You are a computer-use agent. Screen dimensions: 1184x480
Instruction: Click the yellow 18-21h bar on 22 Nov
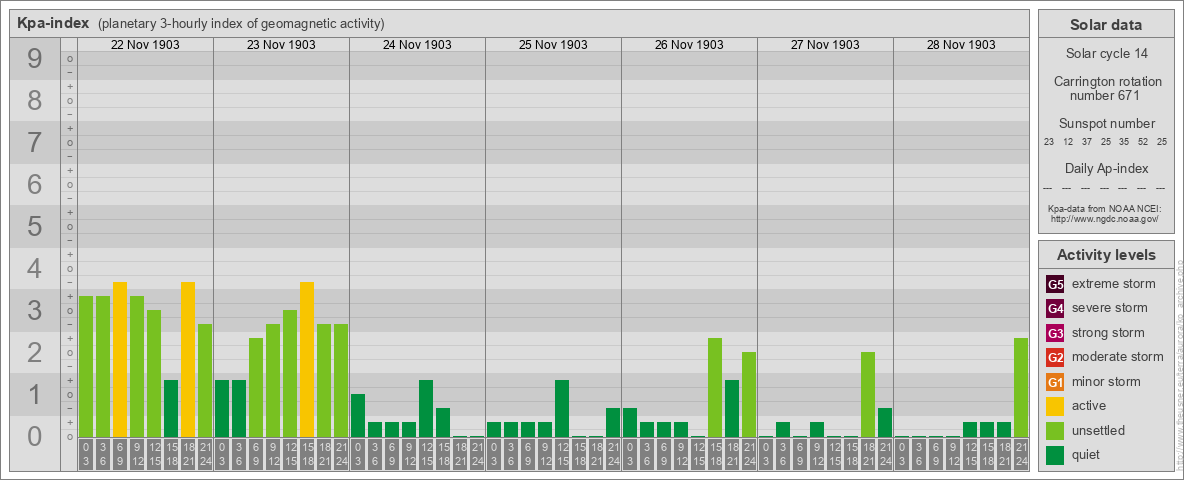coord(188,359)
